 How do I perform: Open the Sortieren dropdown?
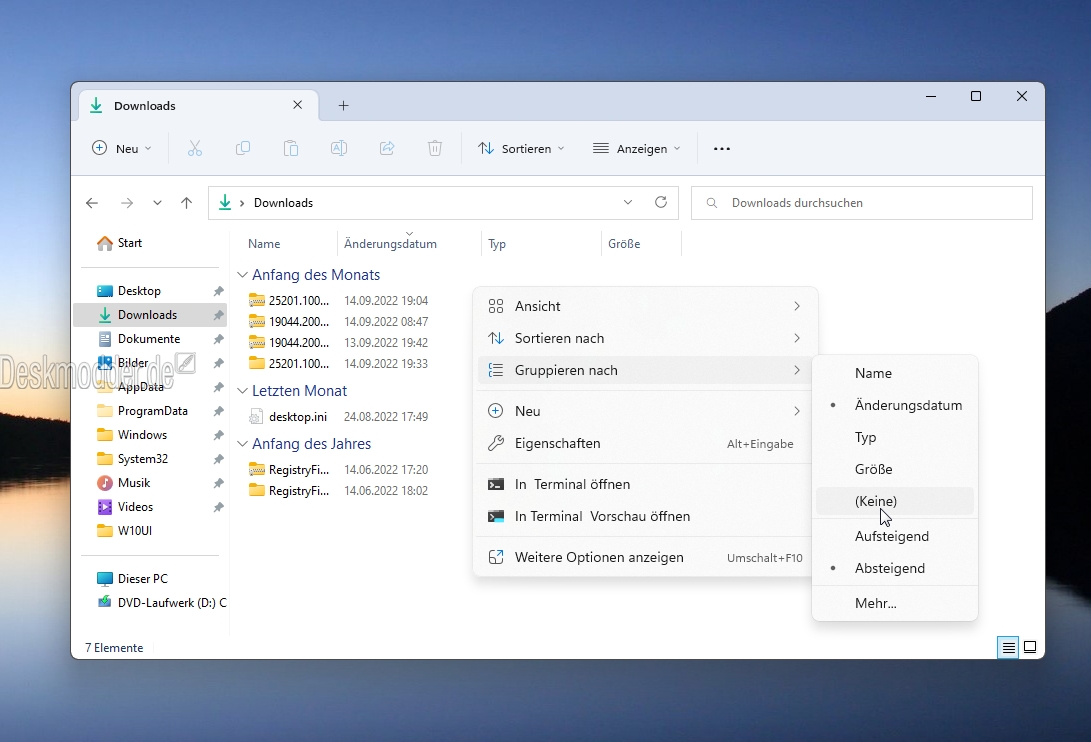pyautogui.click(x=521, y=148)
